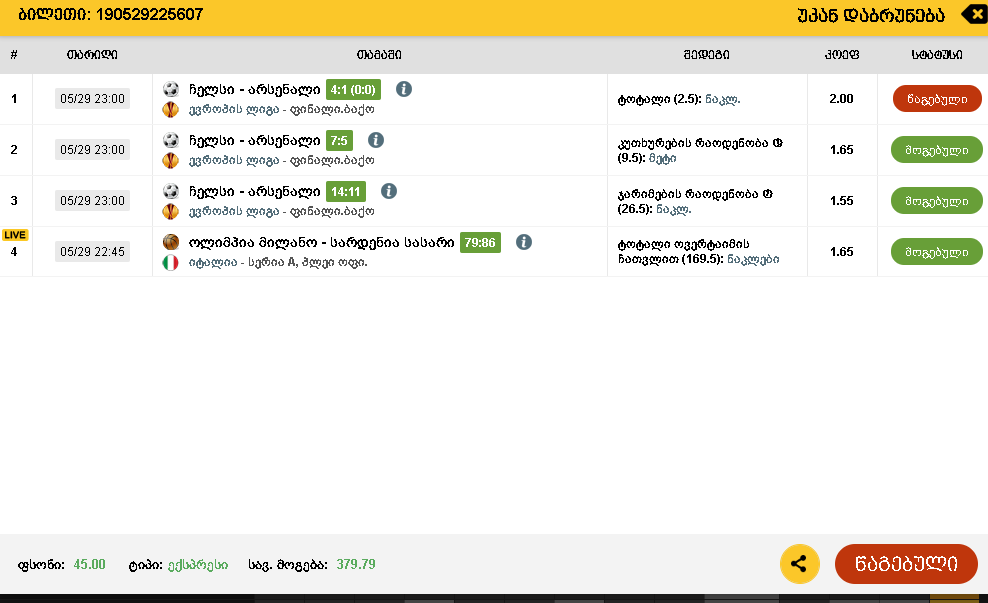The width and height of the screenshot is (988, 603).
Task: Click the თამაში column header
Action: (x=379, y=55)
